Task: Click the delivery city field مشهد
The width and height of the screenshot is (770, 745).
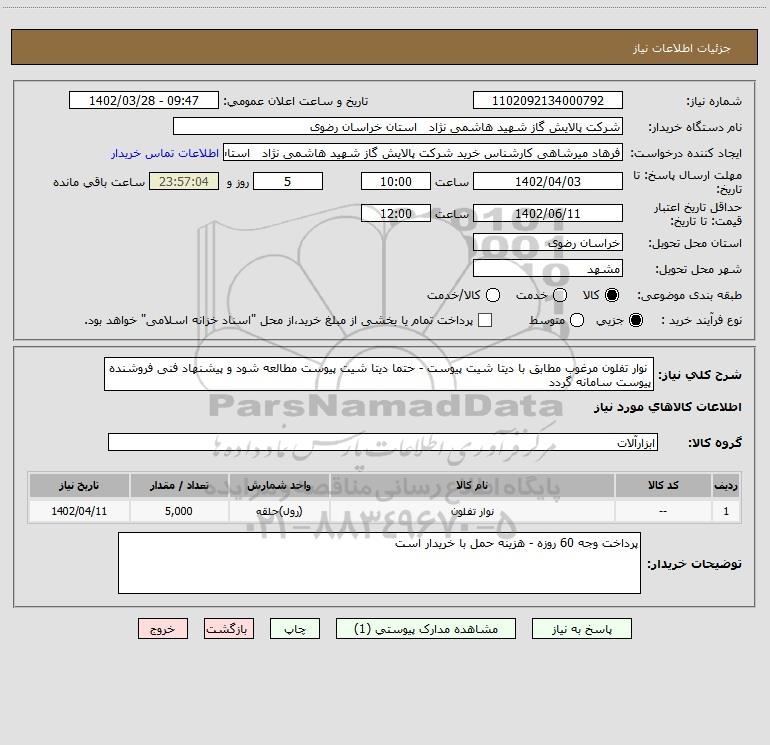Action: click(548, 268)
